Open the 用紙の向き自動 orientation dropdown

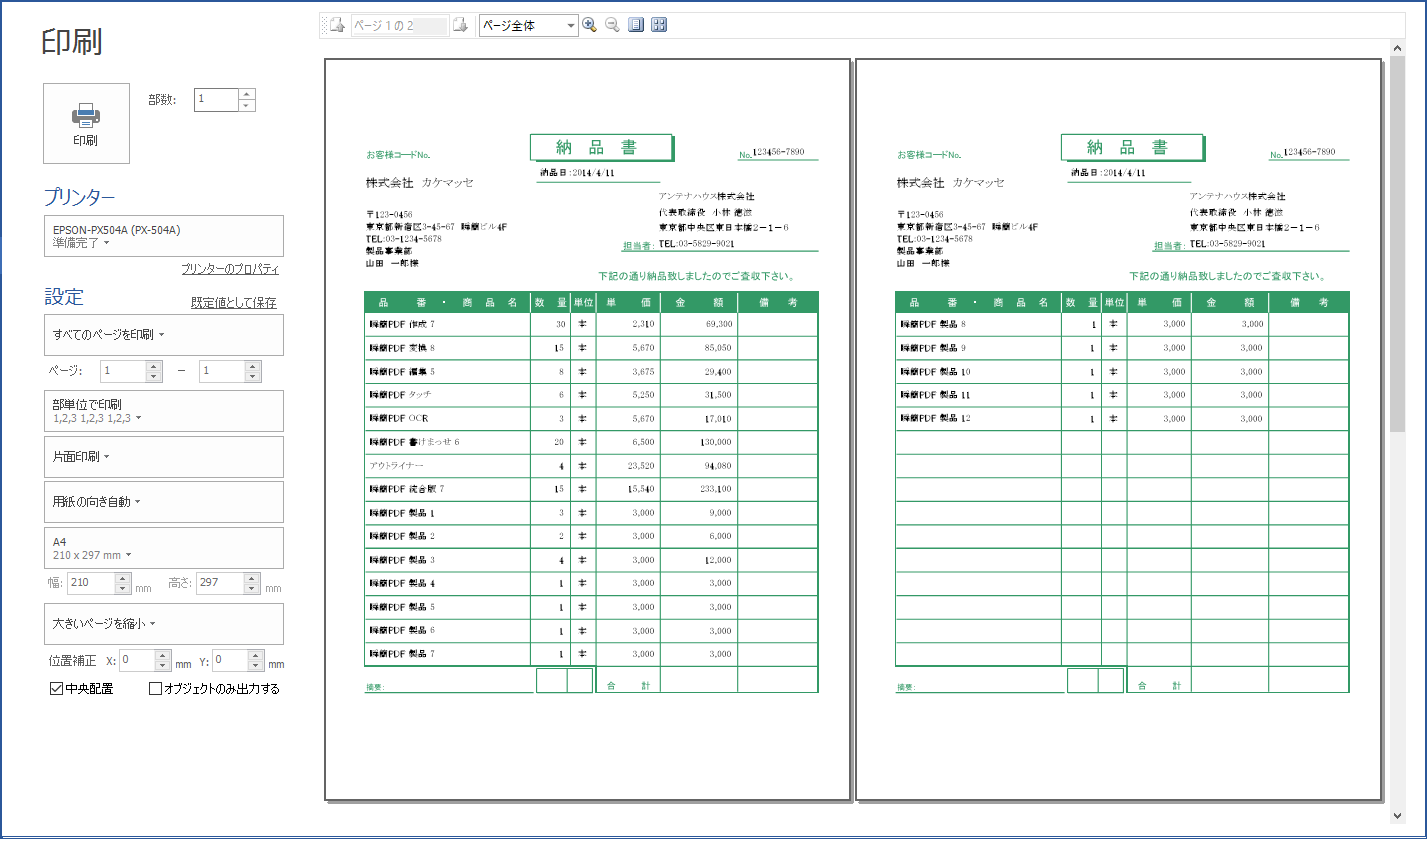[x=164, y=502]
